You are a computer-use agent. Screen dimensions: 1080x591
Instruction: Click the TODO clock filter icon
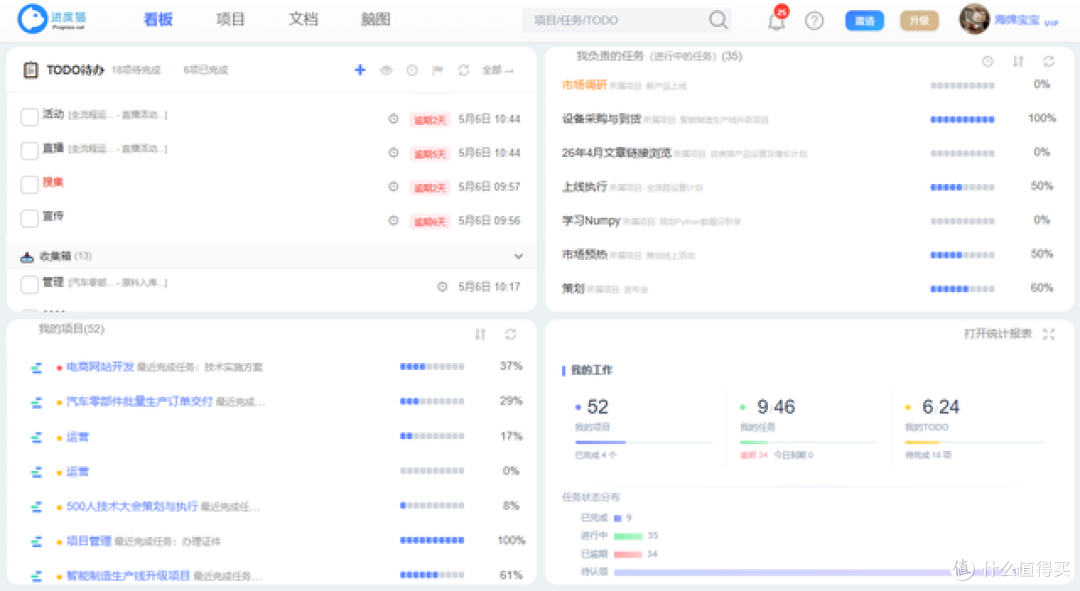pos(412,70)
